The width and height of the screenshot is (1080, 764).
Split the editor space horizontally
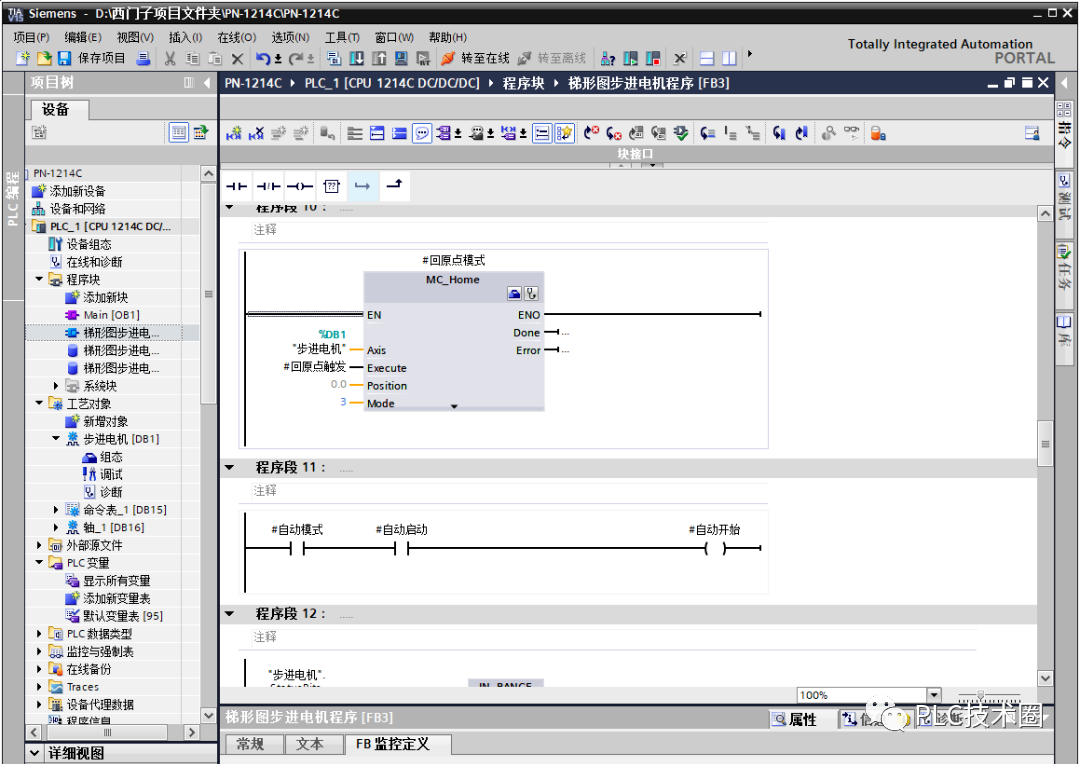(x=707, y=59)
